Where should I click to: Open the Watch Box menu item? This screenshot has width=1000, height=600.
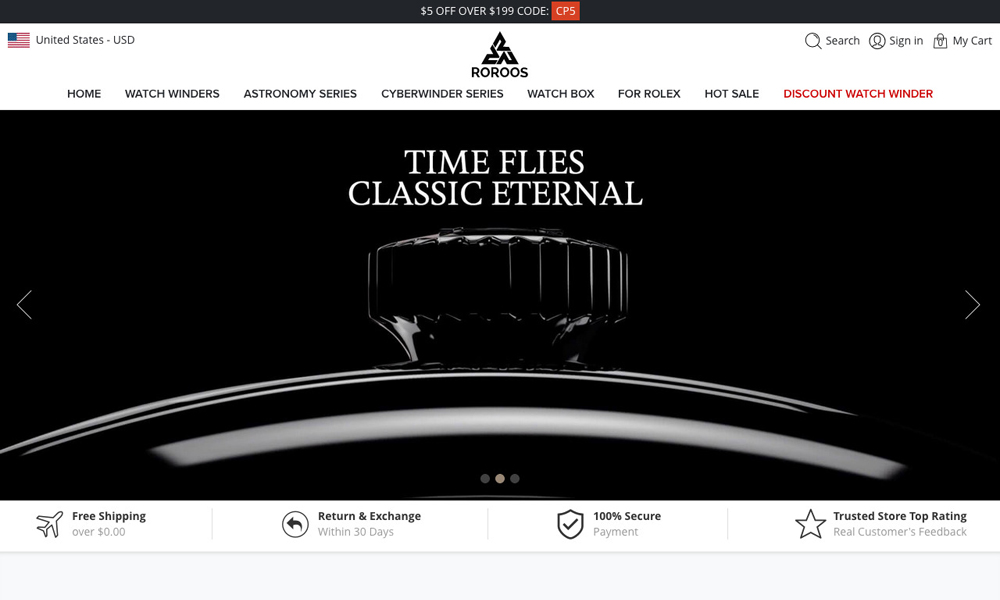(x=561, y=94)
